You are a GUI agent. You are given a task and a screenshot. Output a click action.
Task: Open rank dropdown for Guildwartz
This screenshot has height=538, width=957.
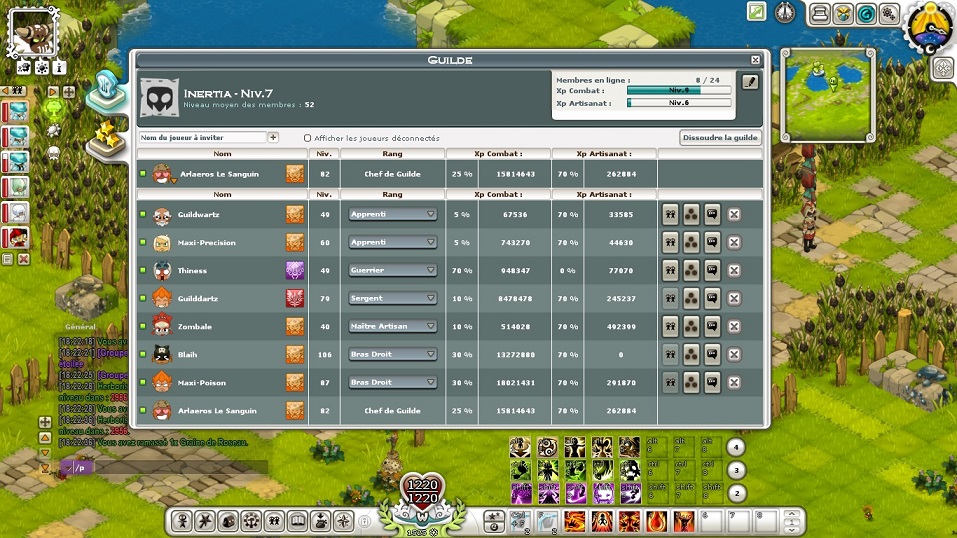tap(393, 214)
